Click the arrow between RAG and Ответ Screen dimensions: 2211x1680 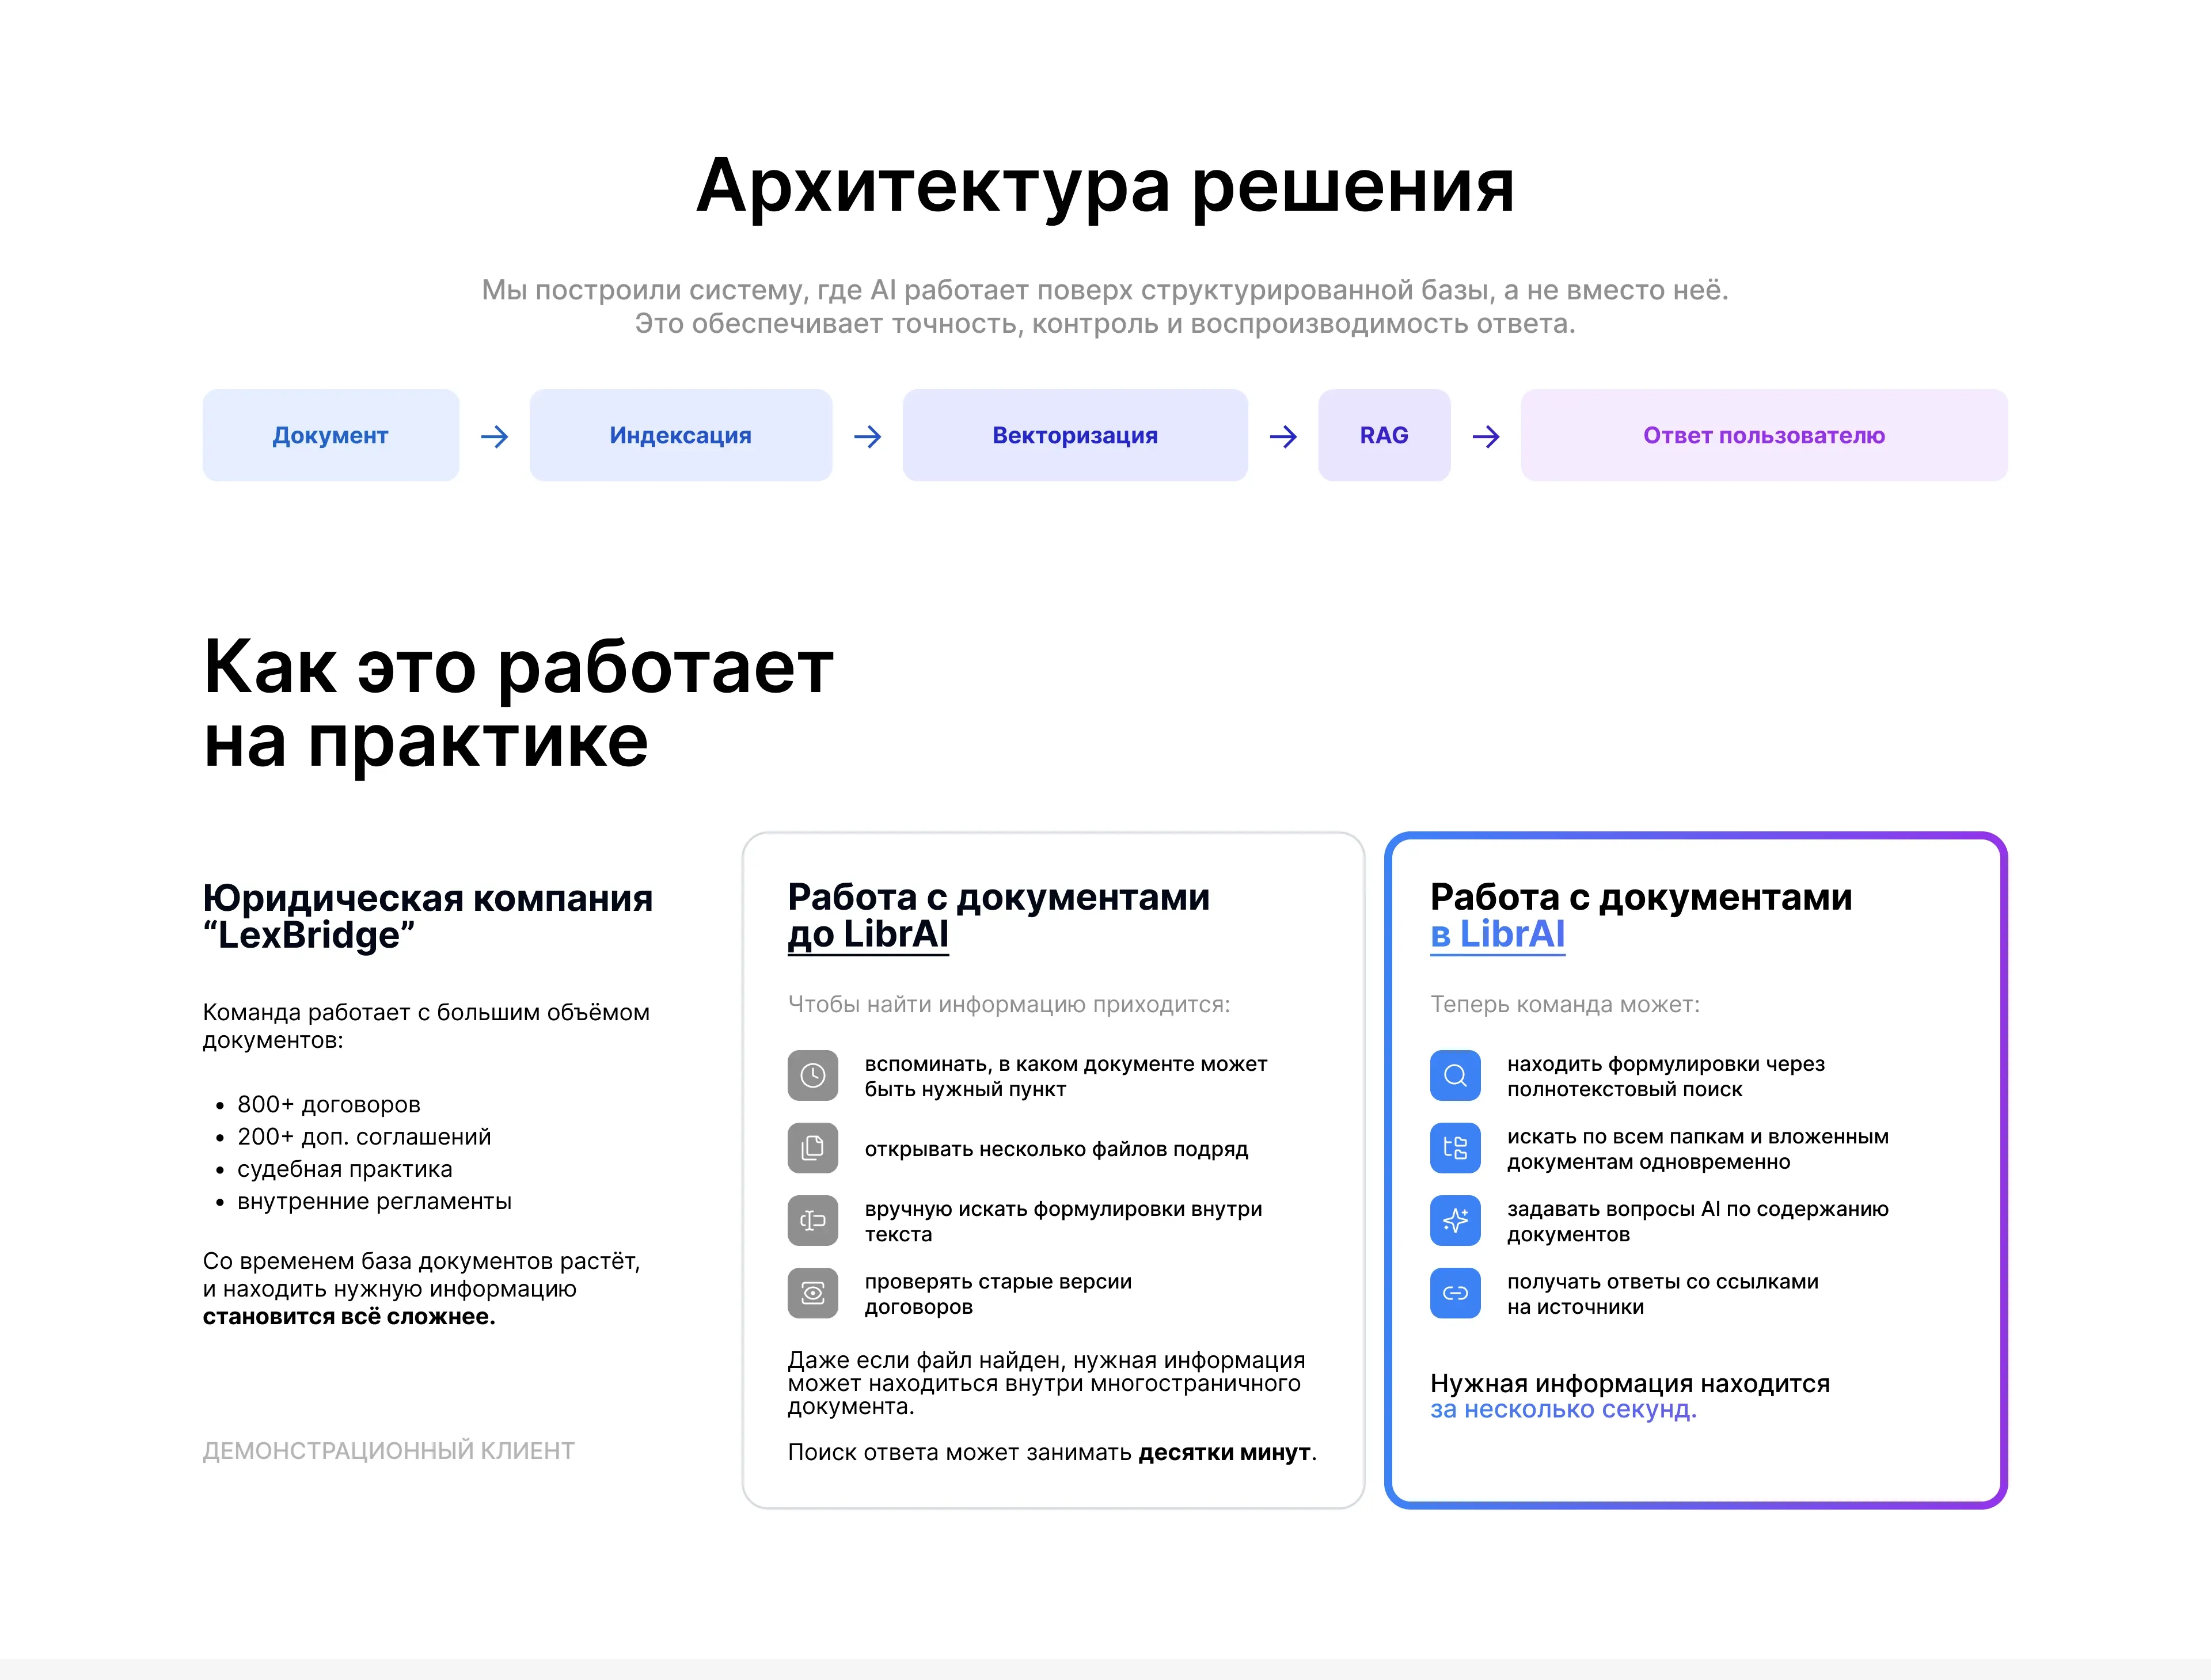[1486, 436]
